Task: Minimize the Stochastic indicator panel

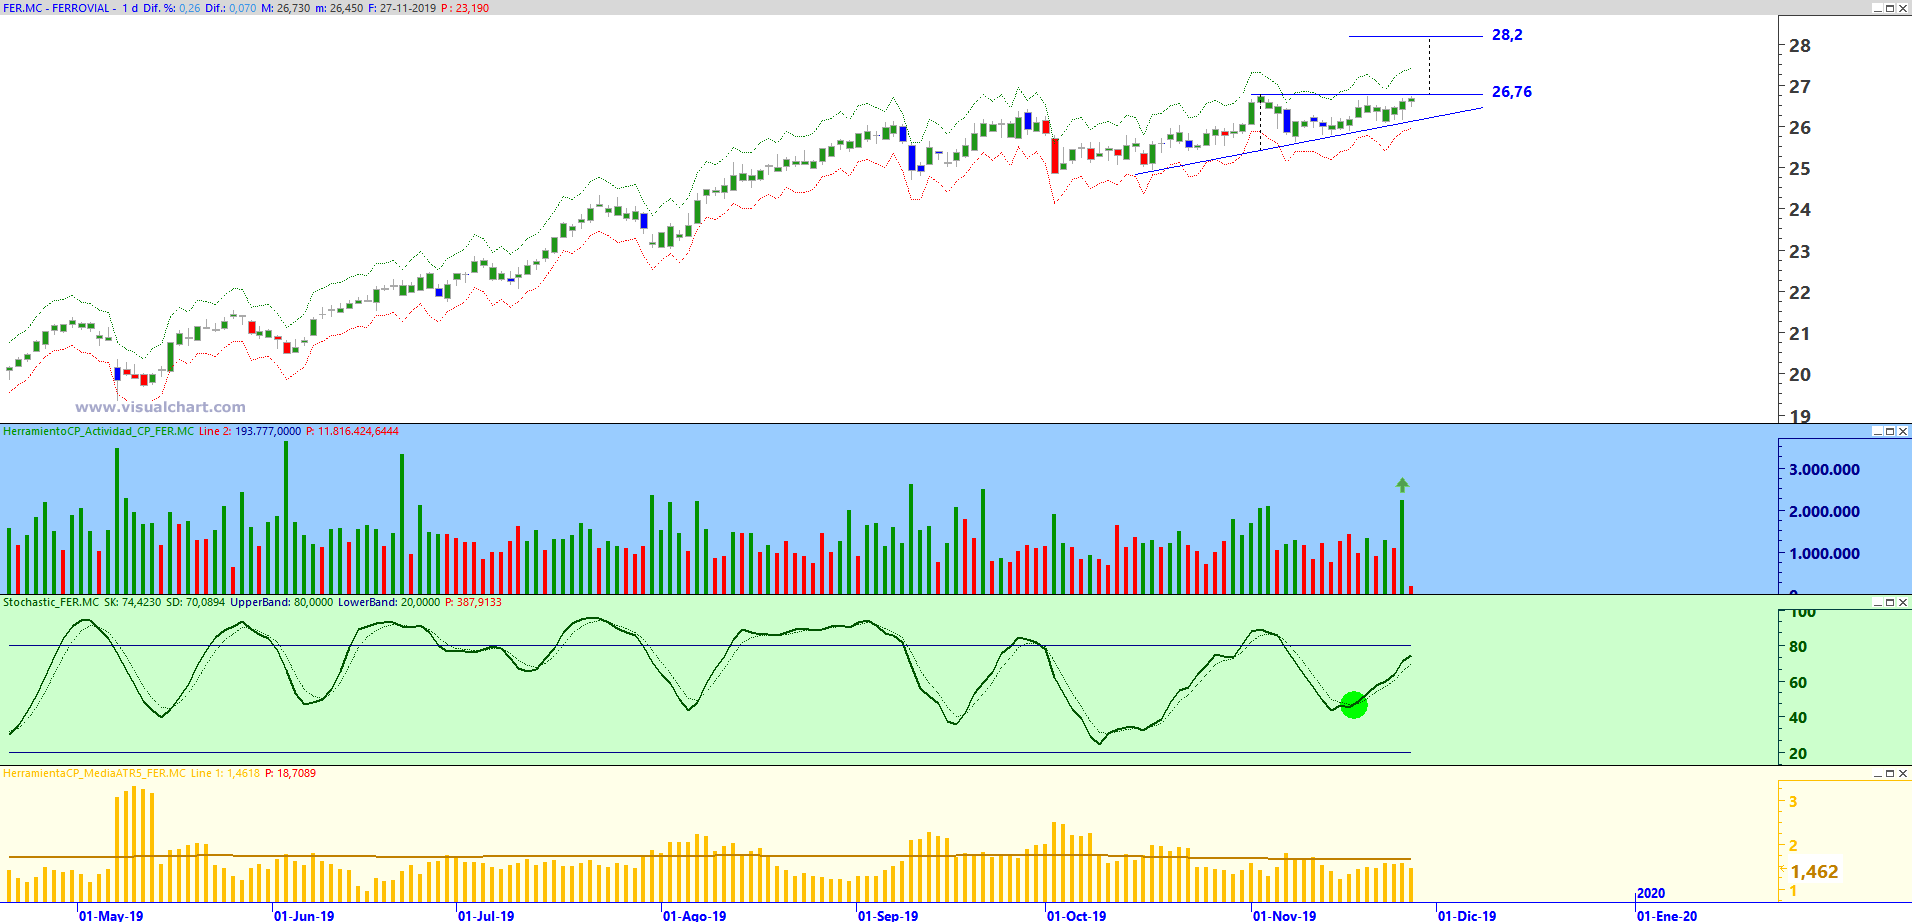Action: coord(1878,602)
